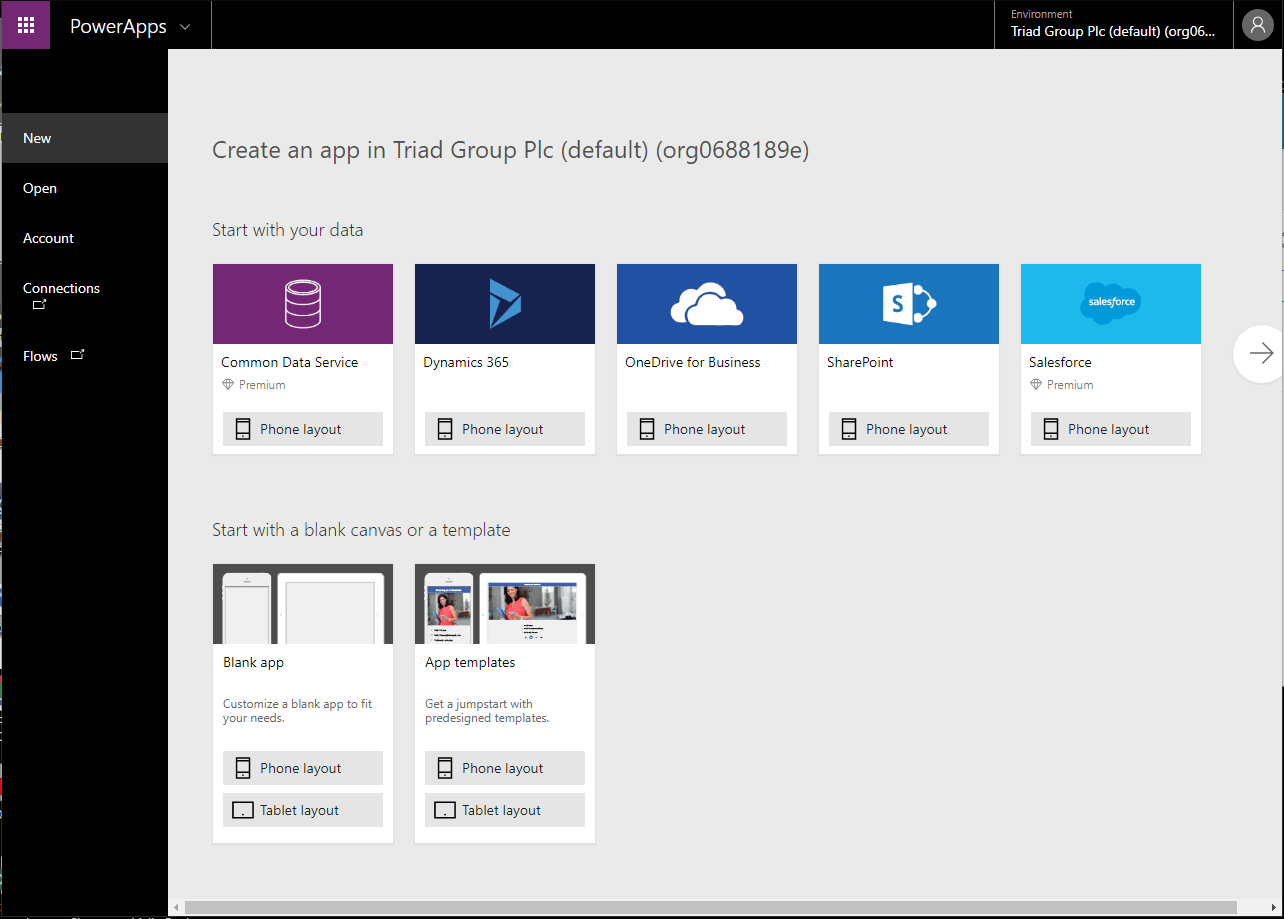Choose Phone layout for Dynamics 365
The height and width of the screenshot is (919, 1284).
[x=505, y=429]
